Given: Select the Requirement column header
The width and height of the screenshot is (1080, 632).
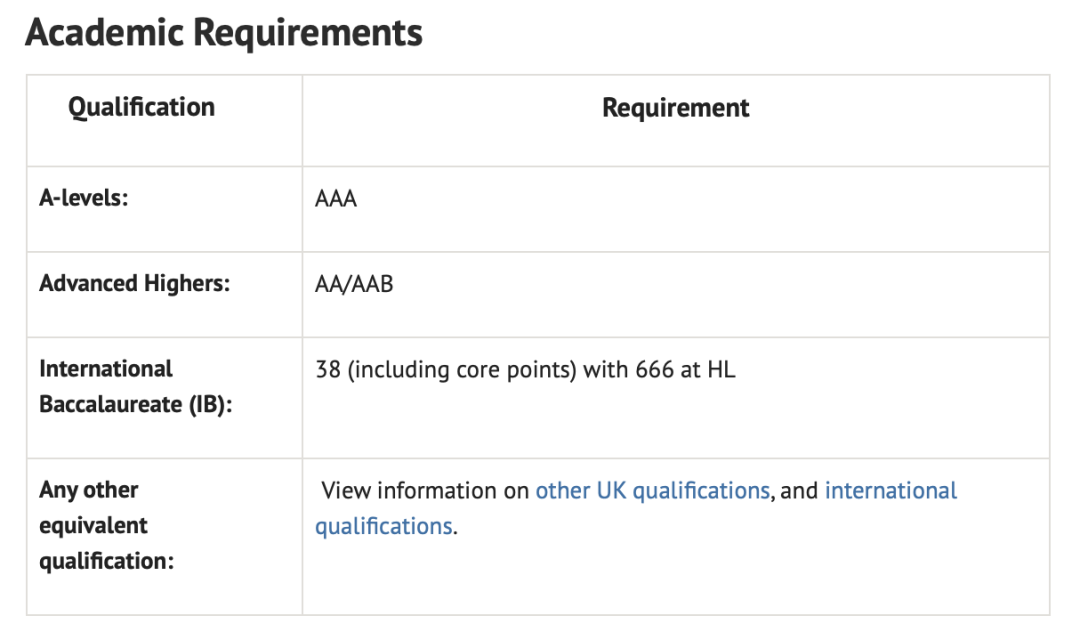Looking at the screenshot, I should (x=676, y=107).
